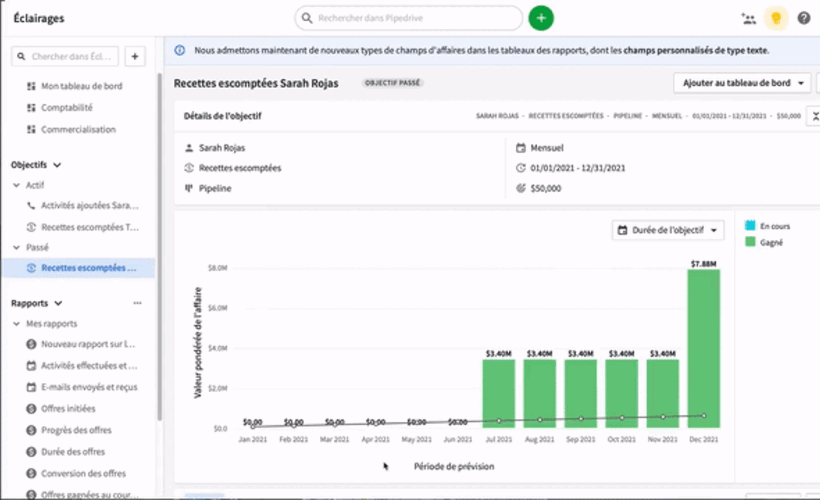This screenshot has width=820, height=500.
Task: Click the plus button beside the sidebar search
Action: 134,56
